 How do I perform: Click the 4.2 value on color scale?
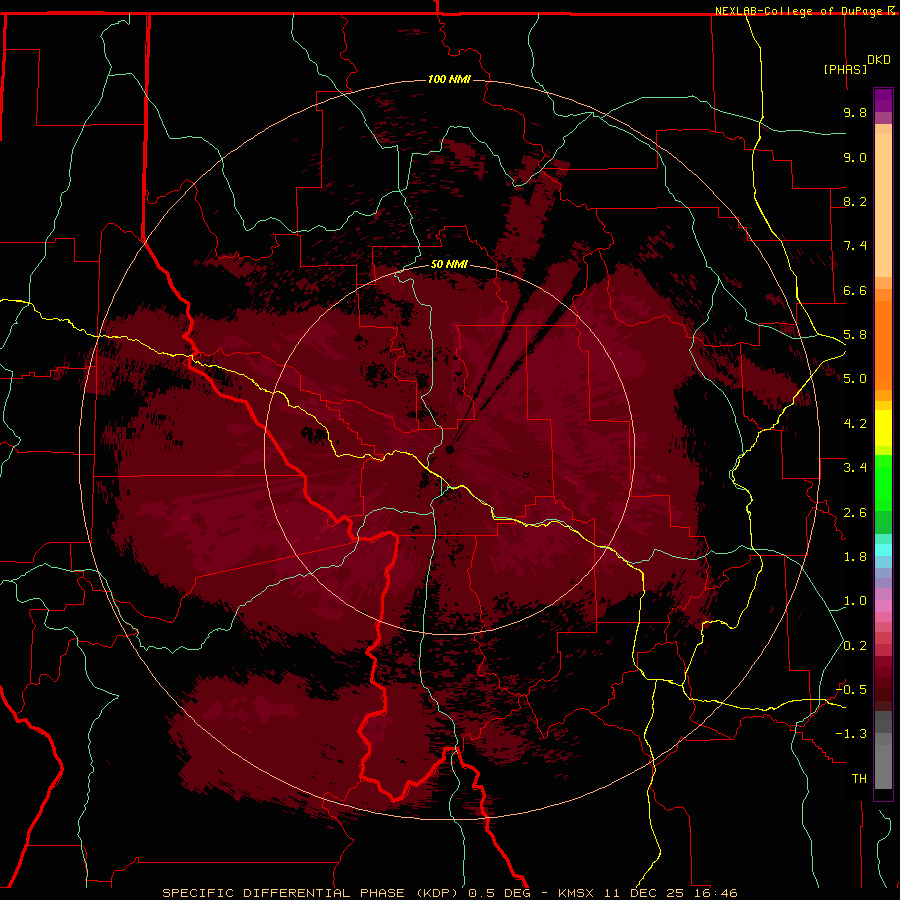coord(855,424)
